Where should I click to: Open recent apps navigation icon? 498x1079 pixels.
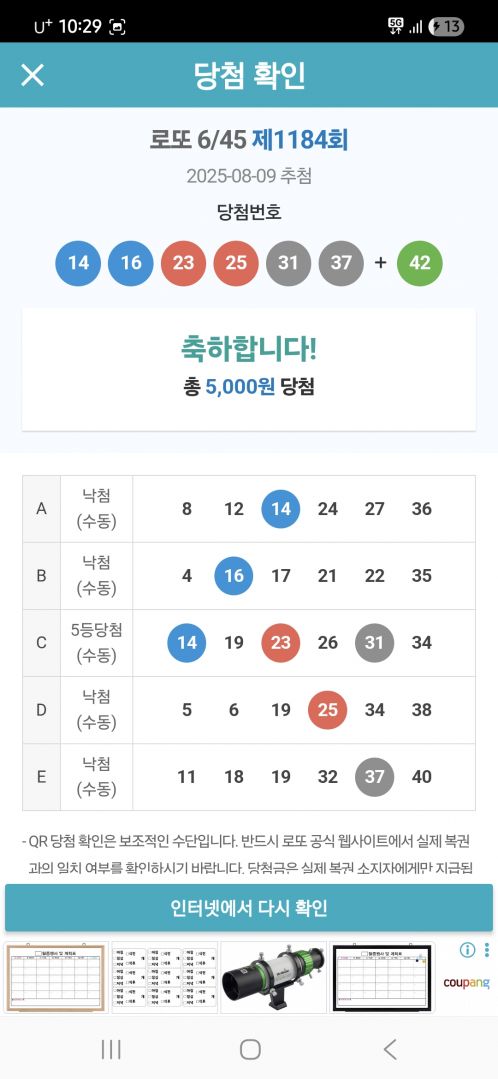point(111,1049)
